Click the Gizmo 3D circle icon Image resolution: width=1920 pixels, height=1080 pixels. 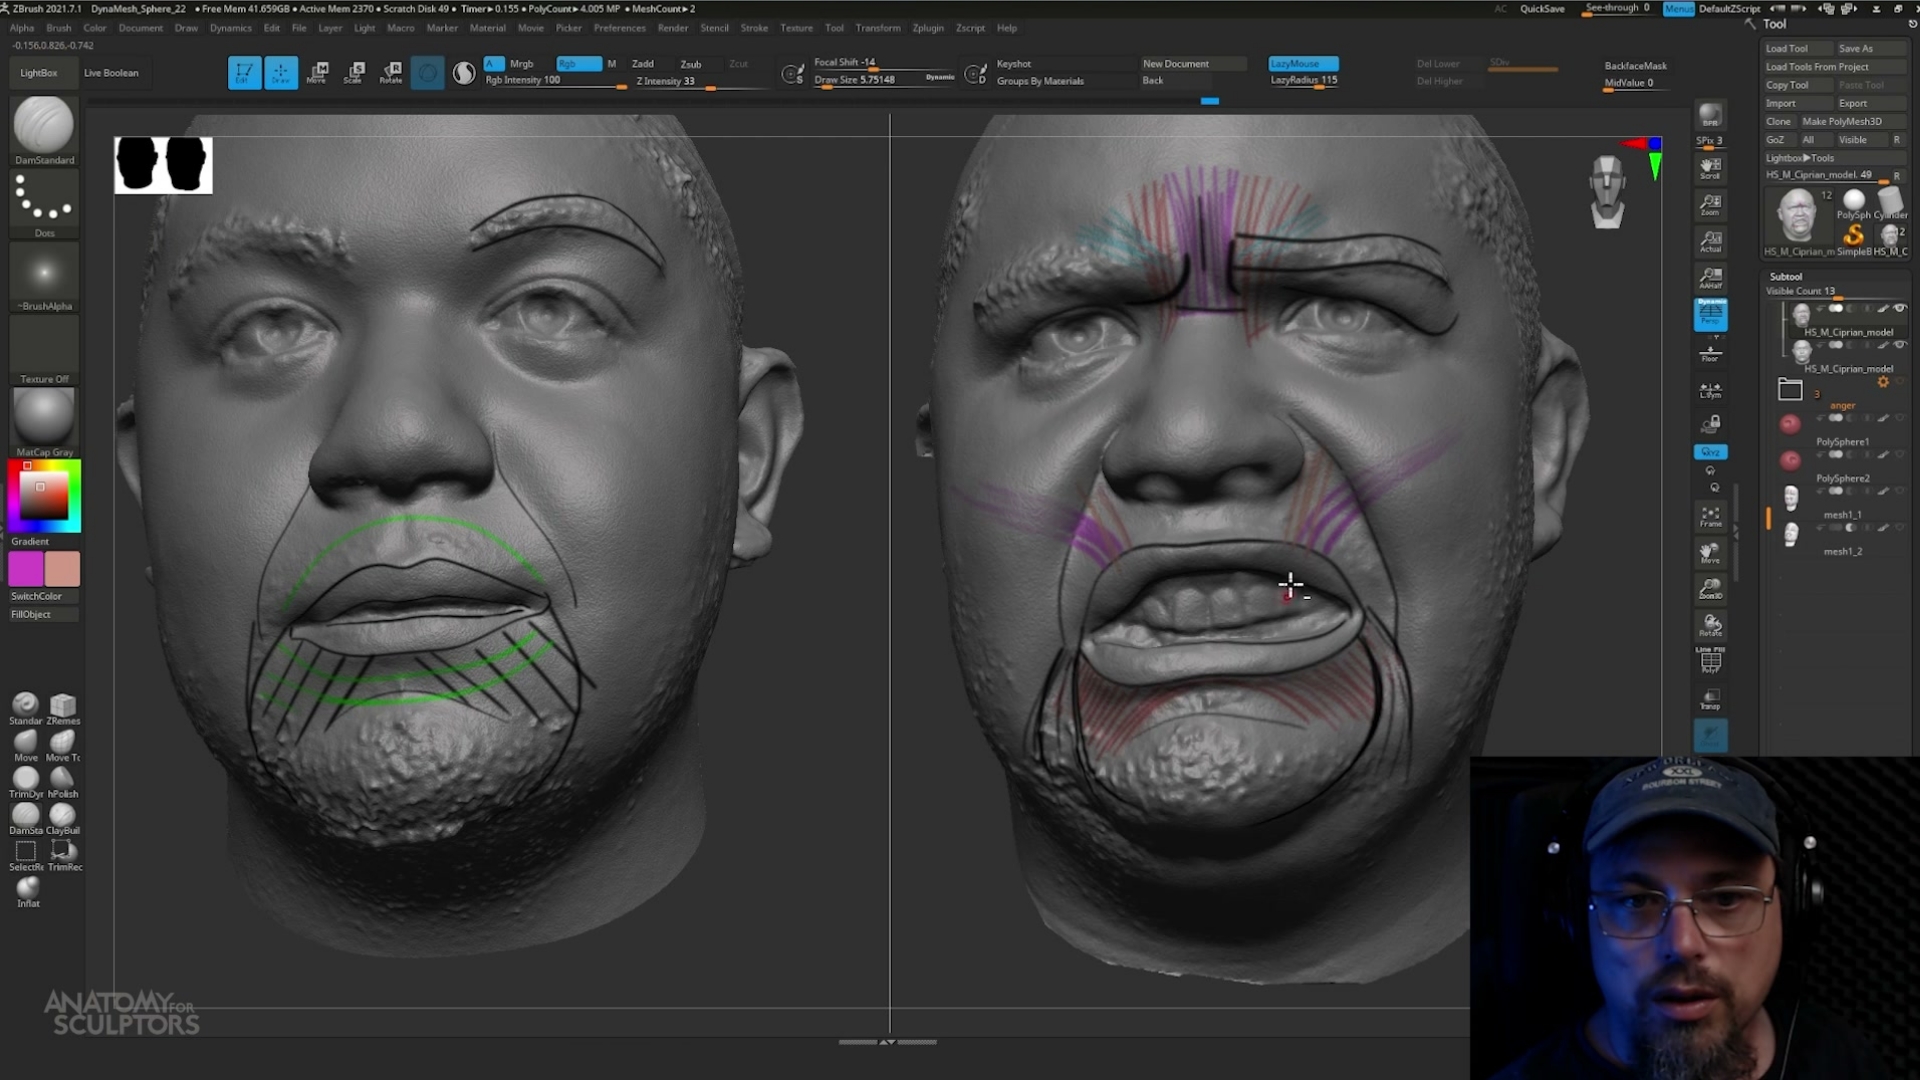pyautogui.click(x=427, y=73)
